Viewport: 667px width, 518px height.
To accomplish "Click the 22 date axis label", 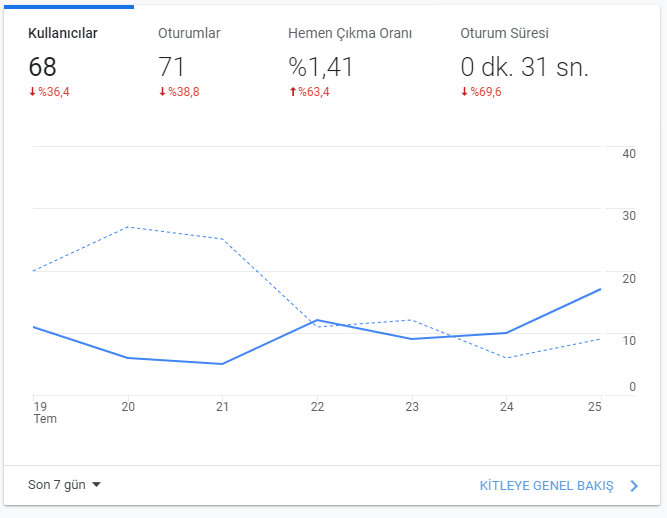I will [x=317, y=407].
